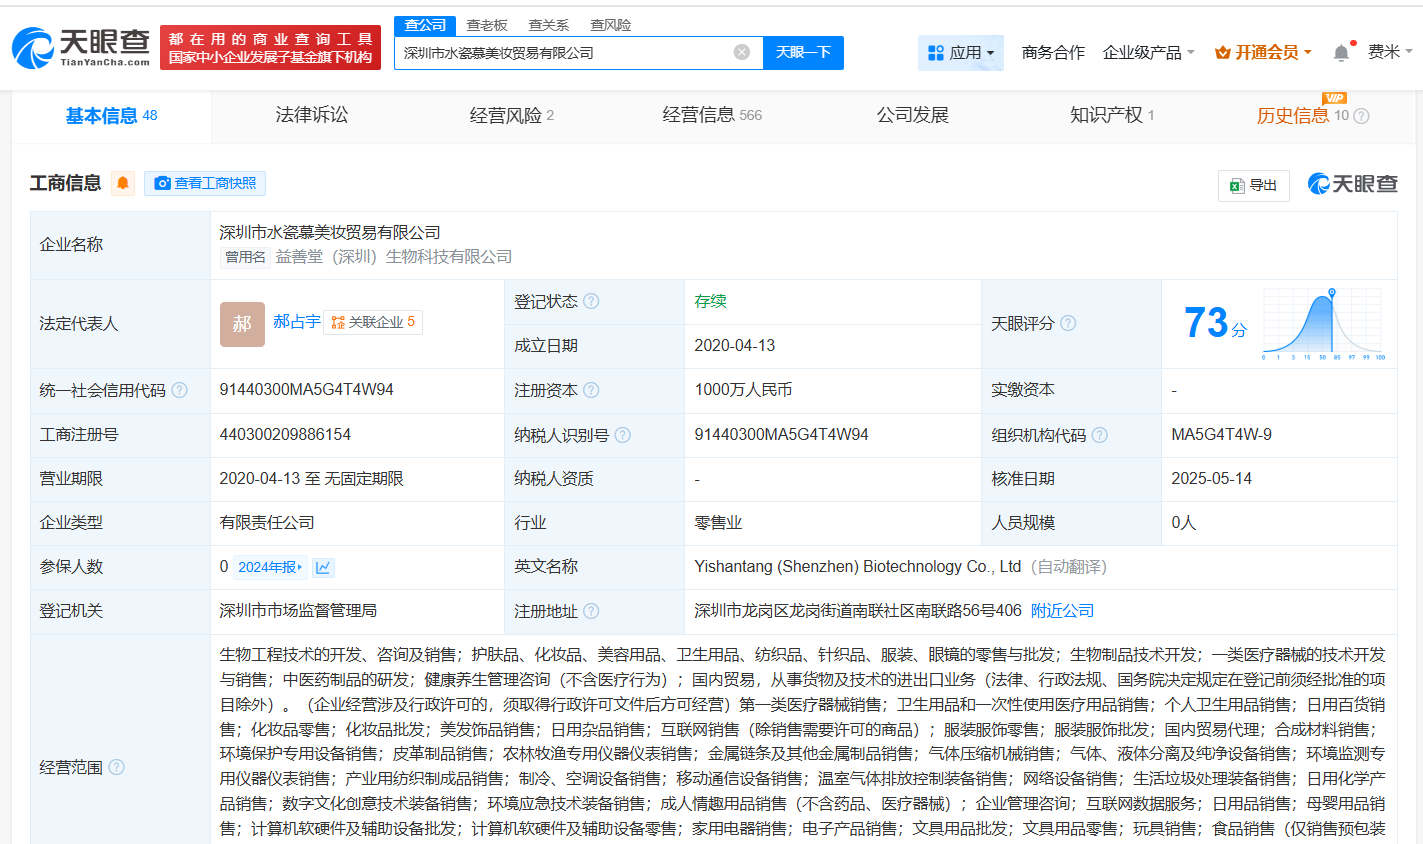
Task: Click company type 有限责任公司
Action: [267, 523]
